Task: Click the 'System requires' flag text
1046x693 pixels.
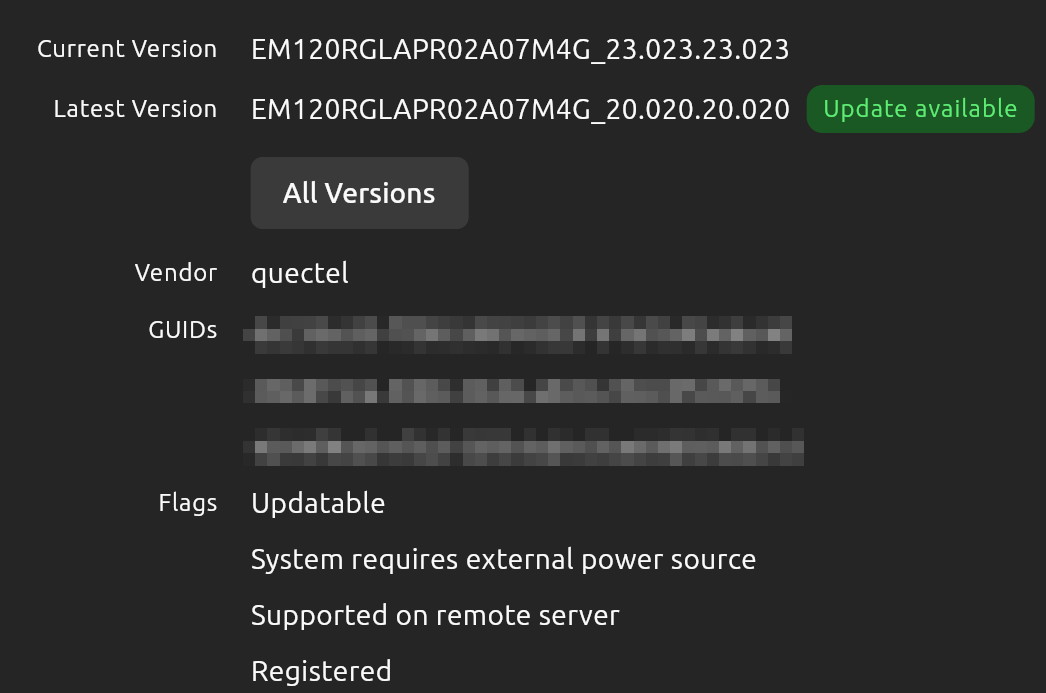Action: pos(354,560)
